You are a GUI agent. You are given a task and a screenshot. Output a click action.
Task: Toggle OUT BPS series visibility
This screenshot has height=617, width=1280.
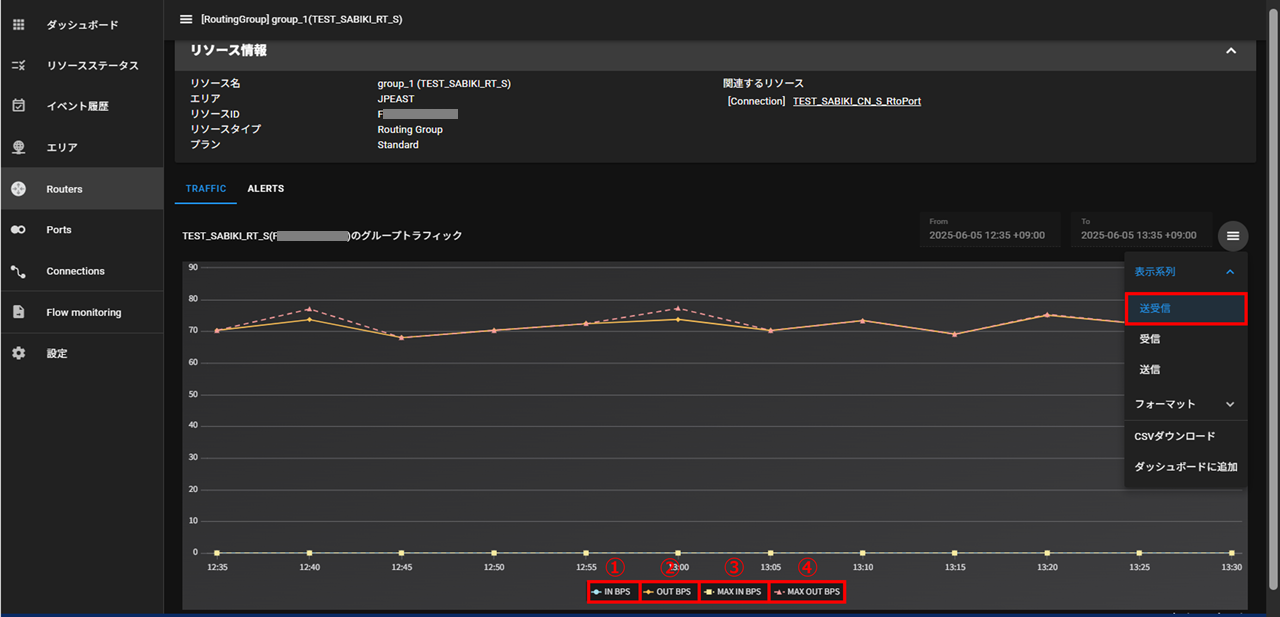pos(668,592)
